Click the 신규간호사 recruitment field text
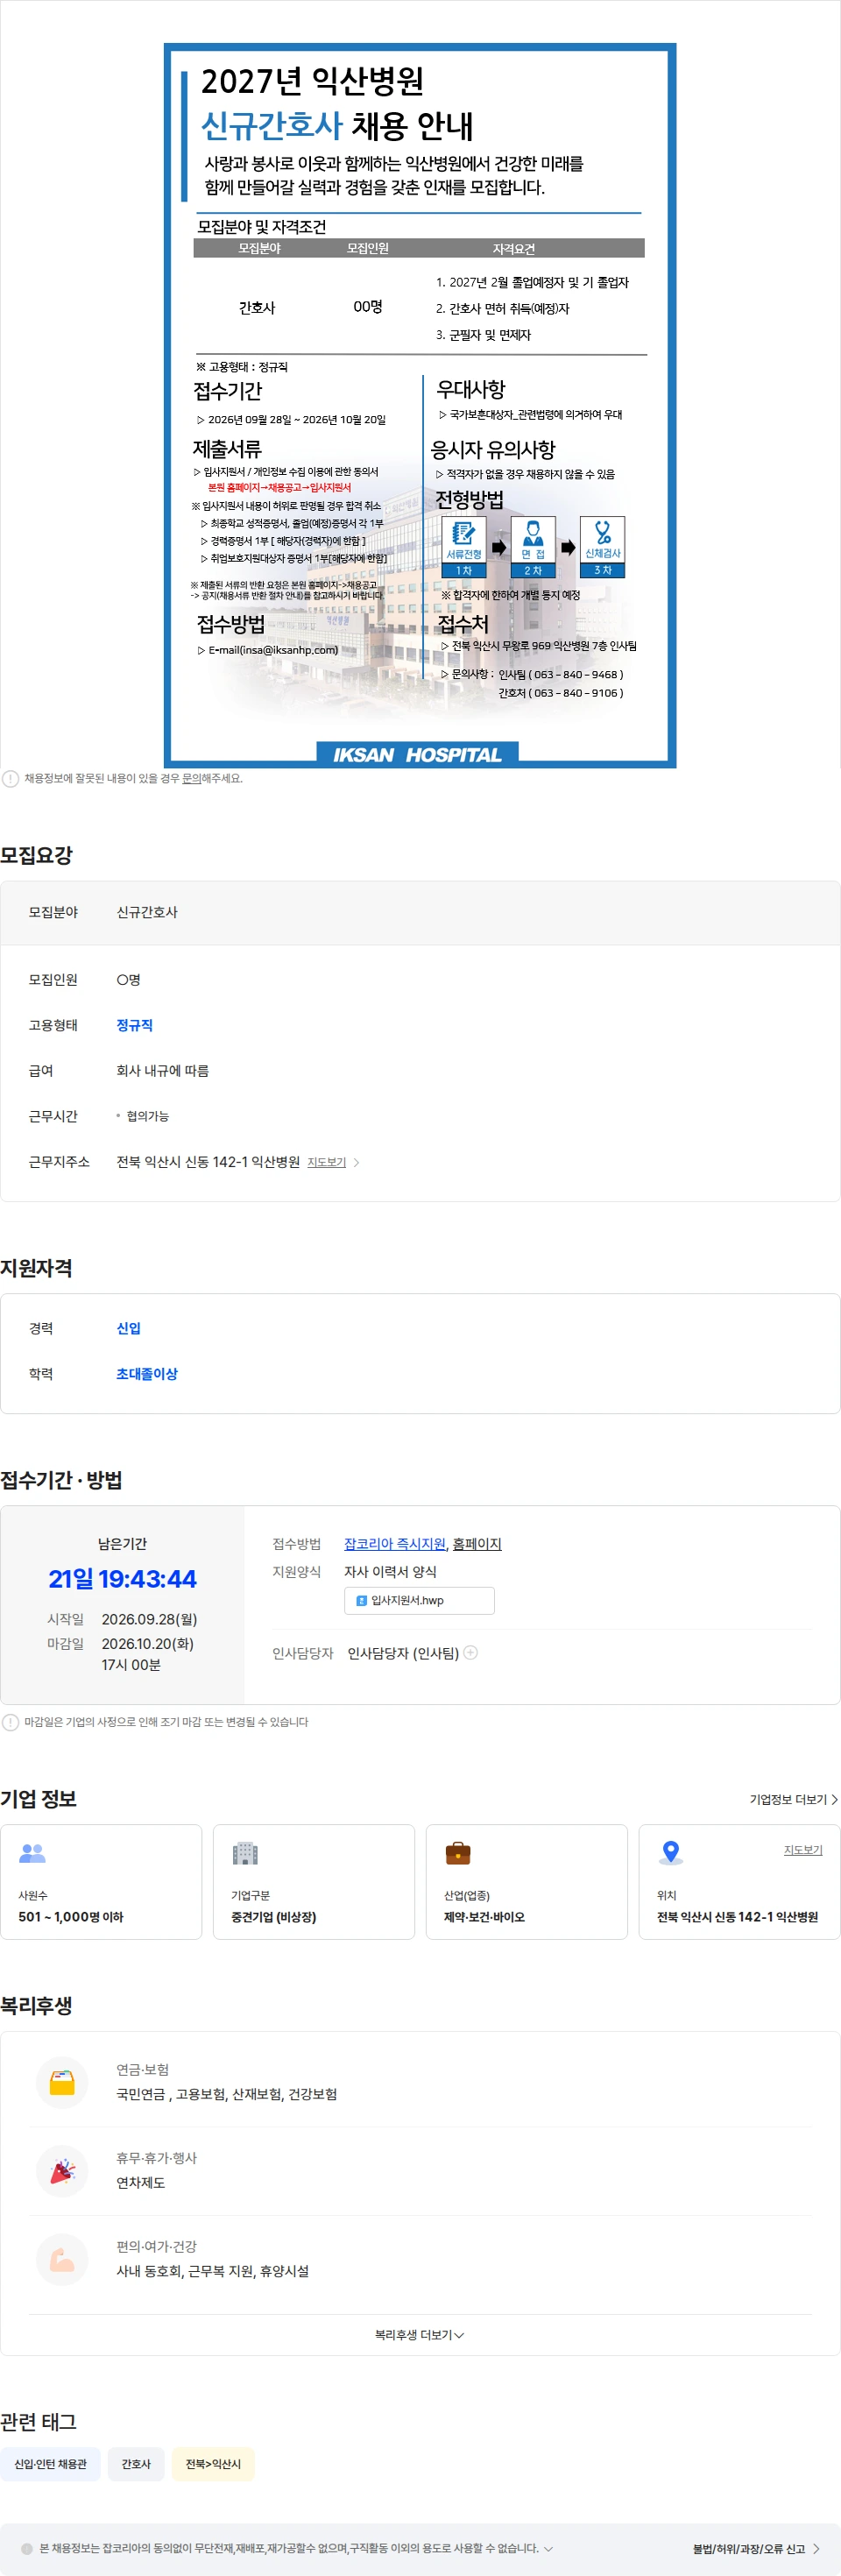Screen dimensions: 841x2576 [x=147, y=912]
